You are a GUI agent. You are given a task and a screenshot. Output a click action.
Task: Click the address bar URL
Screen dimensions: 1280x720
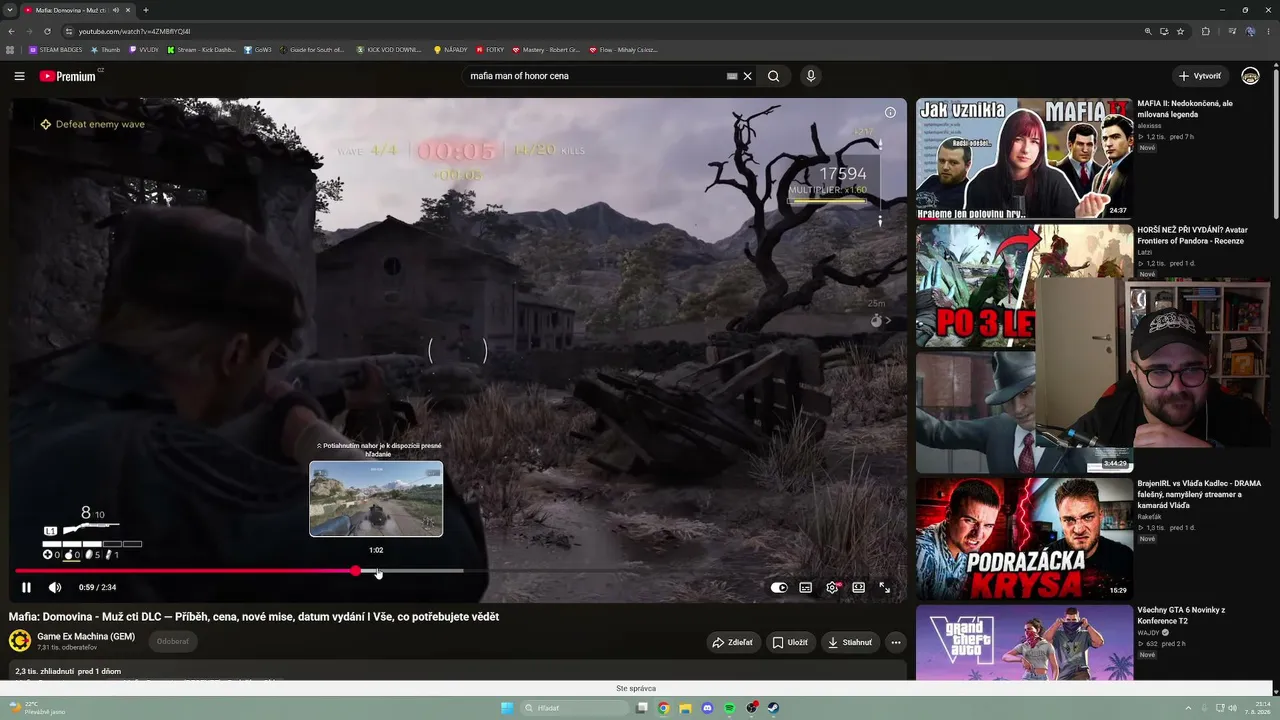(x=134, y=31)
